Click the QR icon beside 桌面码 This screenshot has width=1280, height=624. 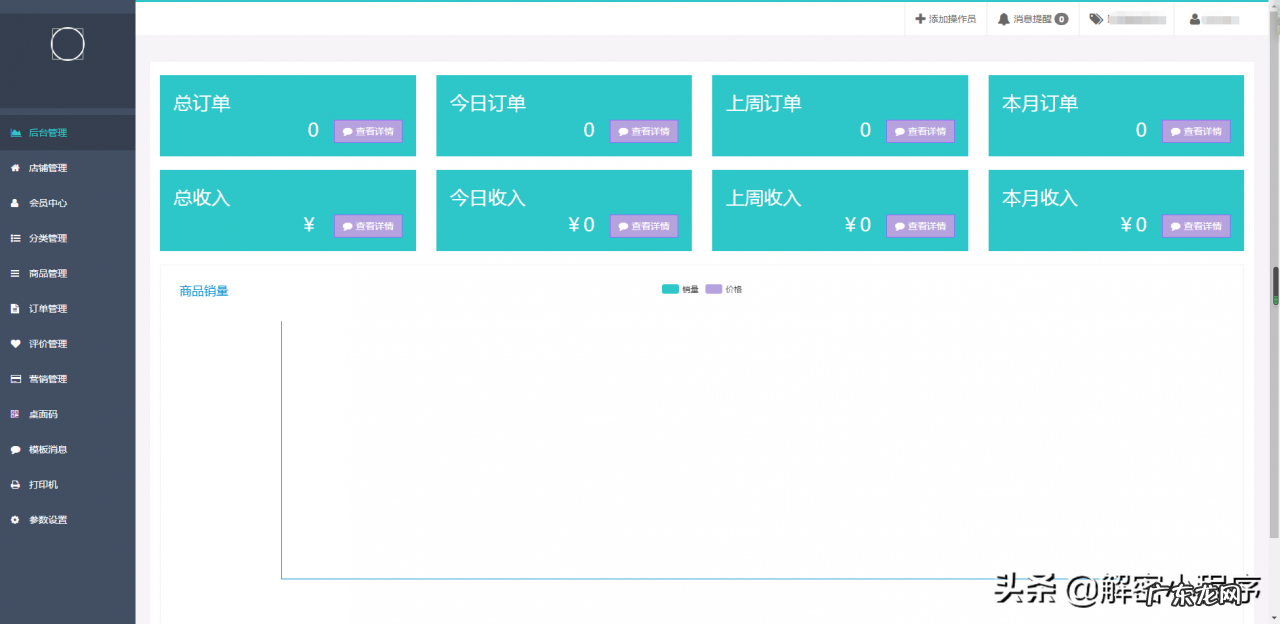coord(15,414)
